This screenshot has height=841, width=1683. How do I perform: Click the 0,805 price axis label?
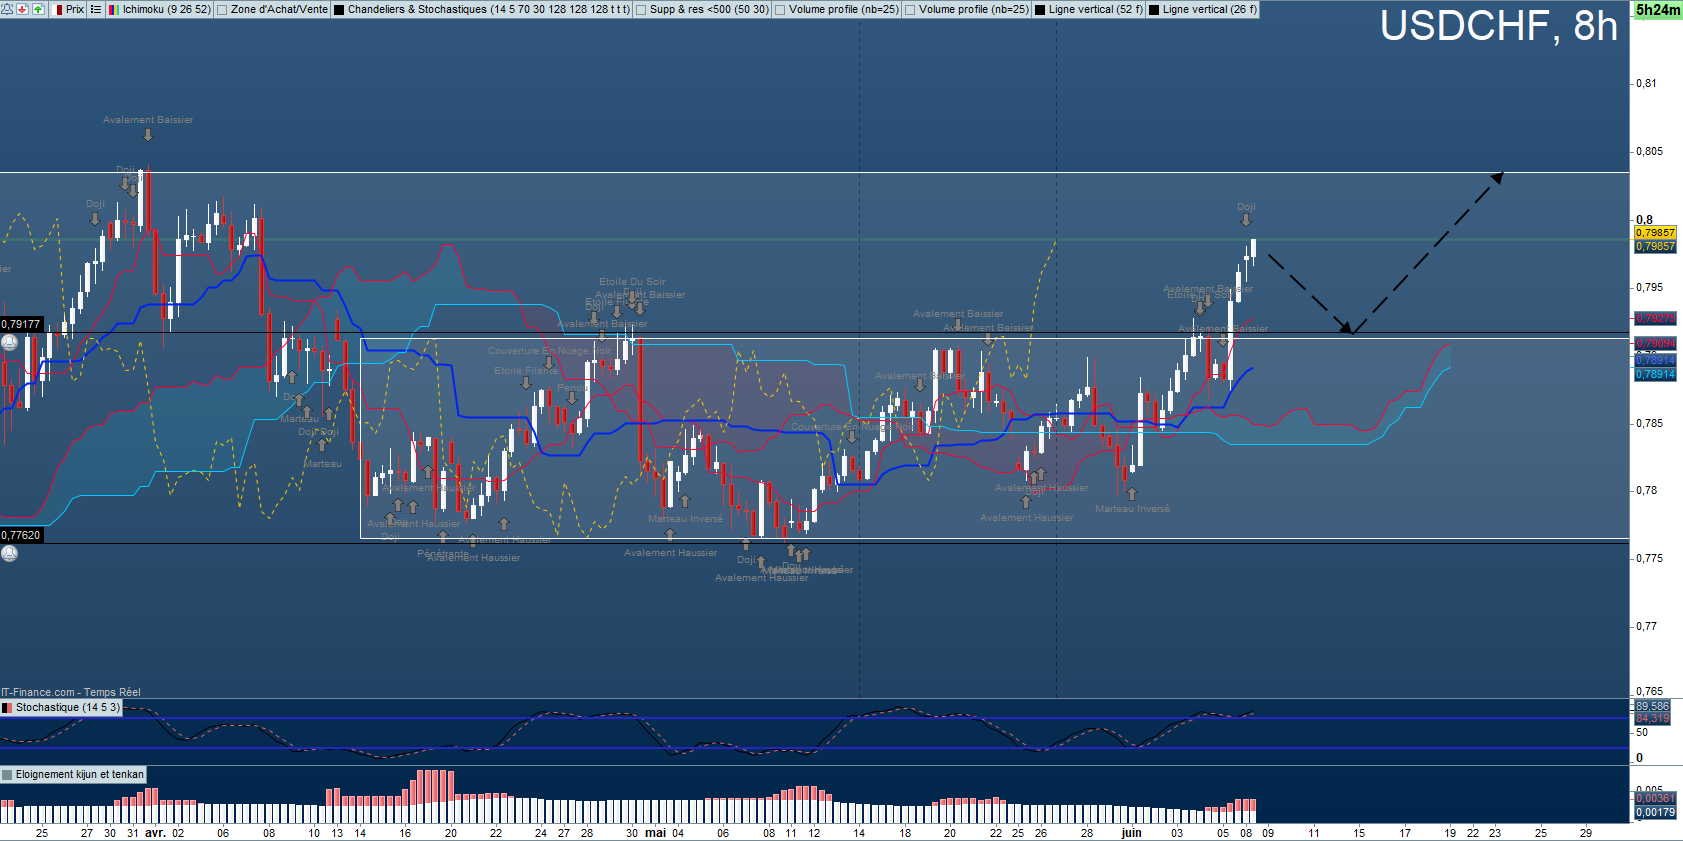(x=1650, y=152)
